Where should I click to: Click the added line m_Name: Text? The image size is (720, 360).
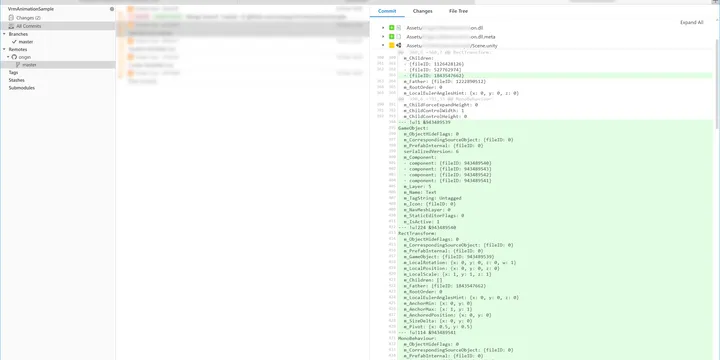[420, 192]
